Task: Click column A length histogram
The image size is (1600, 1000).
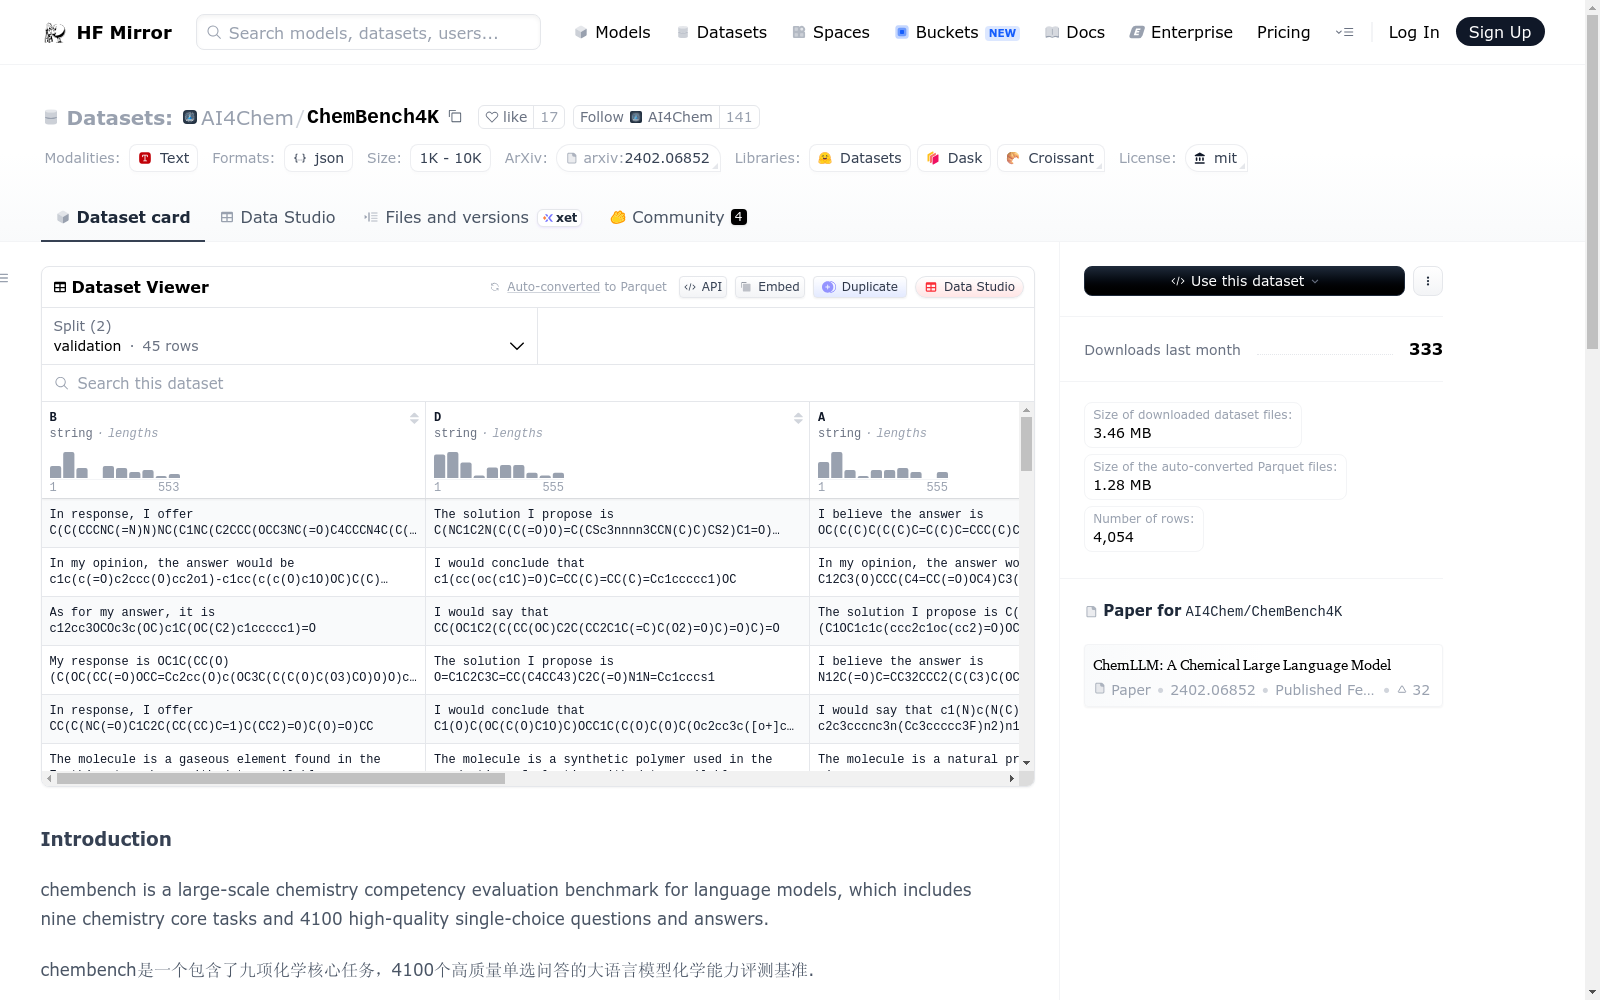Action: pos(883,465)
